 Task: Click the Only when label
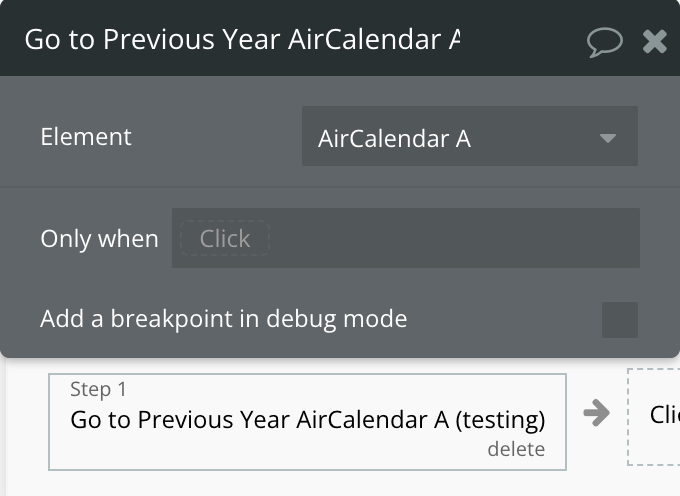pyautogui.click(x=99, y=238)
